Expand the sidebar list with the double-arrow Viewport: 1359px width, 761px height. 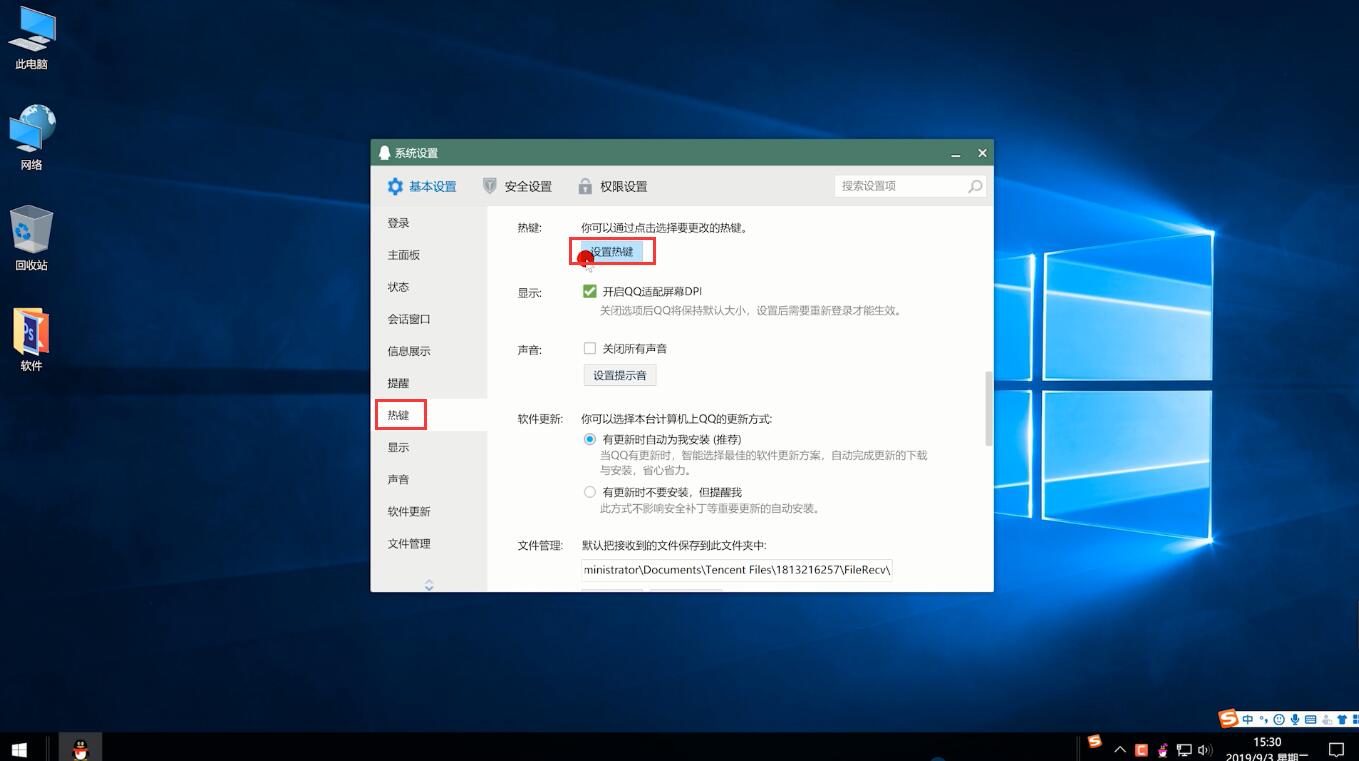pyautogui.click(x=429, y=585)
